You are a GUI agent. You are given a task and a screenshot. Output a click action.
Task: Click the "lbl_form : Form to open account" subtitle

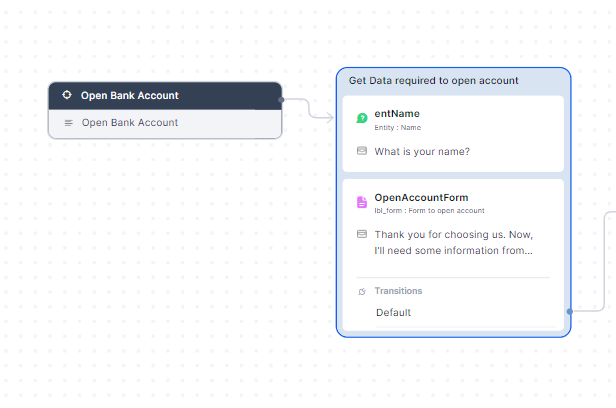429,211
